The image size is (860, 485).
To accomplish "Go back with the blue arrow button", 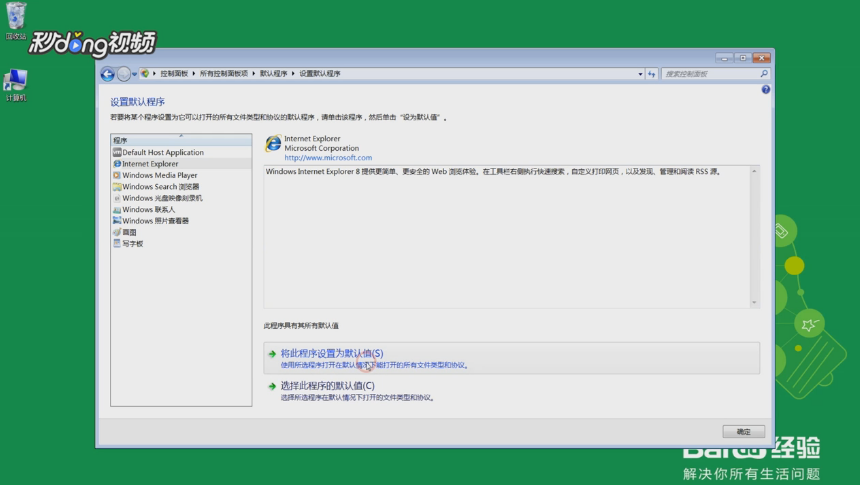I will tap(108, 74).
